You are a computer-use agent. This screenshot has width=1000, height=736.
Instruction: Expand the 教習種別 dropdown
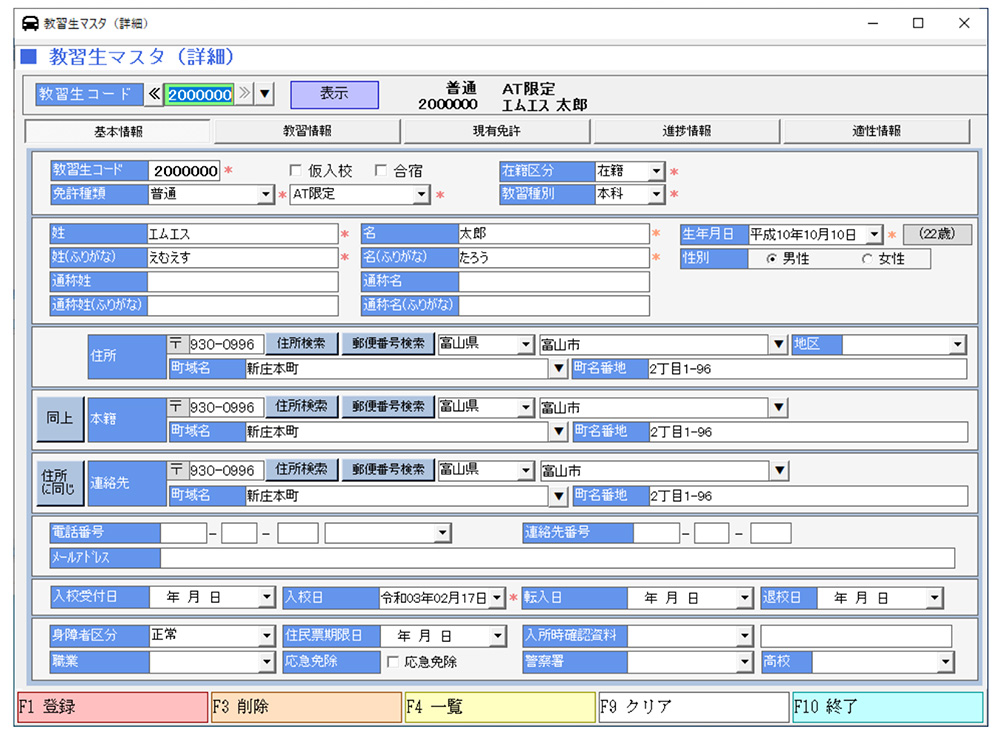point(656,194)
